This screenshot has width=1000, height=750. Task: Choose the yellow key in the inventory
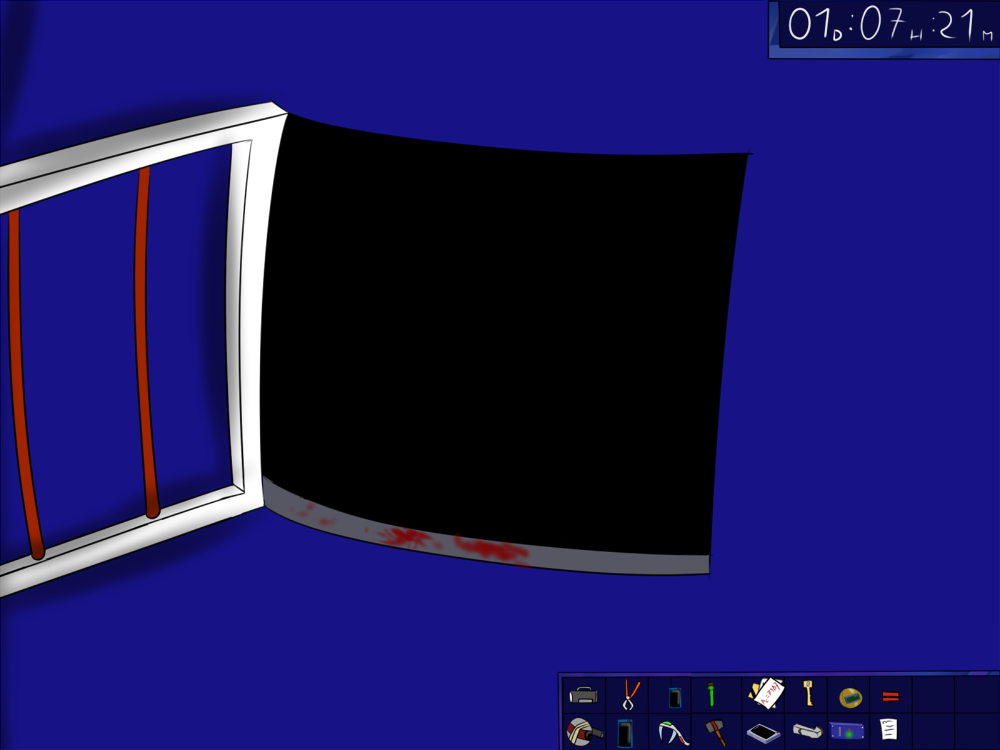pos(807,692)
